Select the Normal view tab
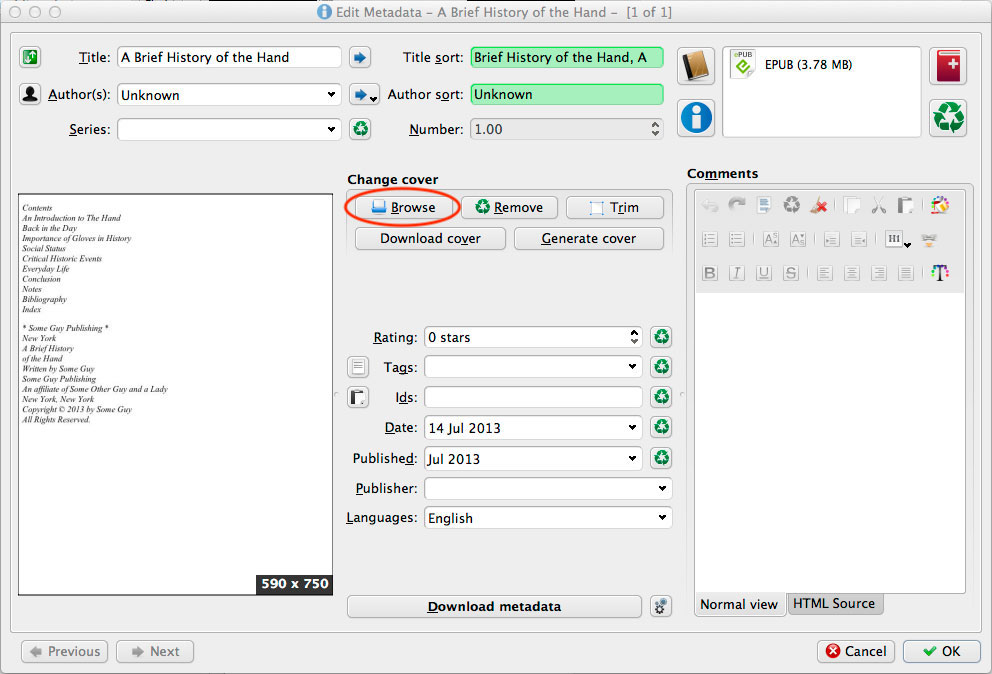 [739, 604]
